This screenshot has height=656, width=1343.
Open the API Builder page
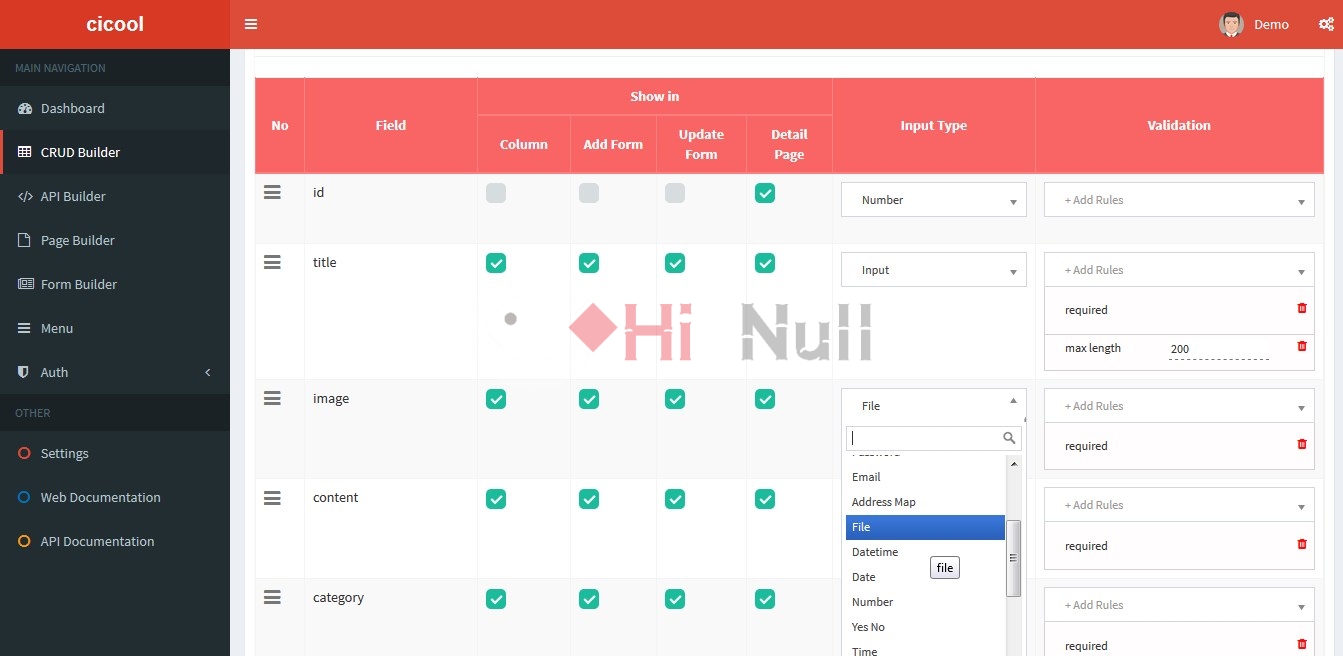pyautogui.click(x=115, y=196)
